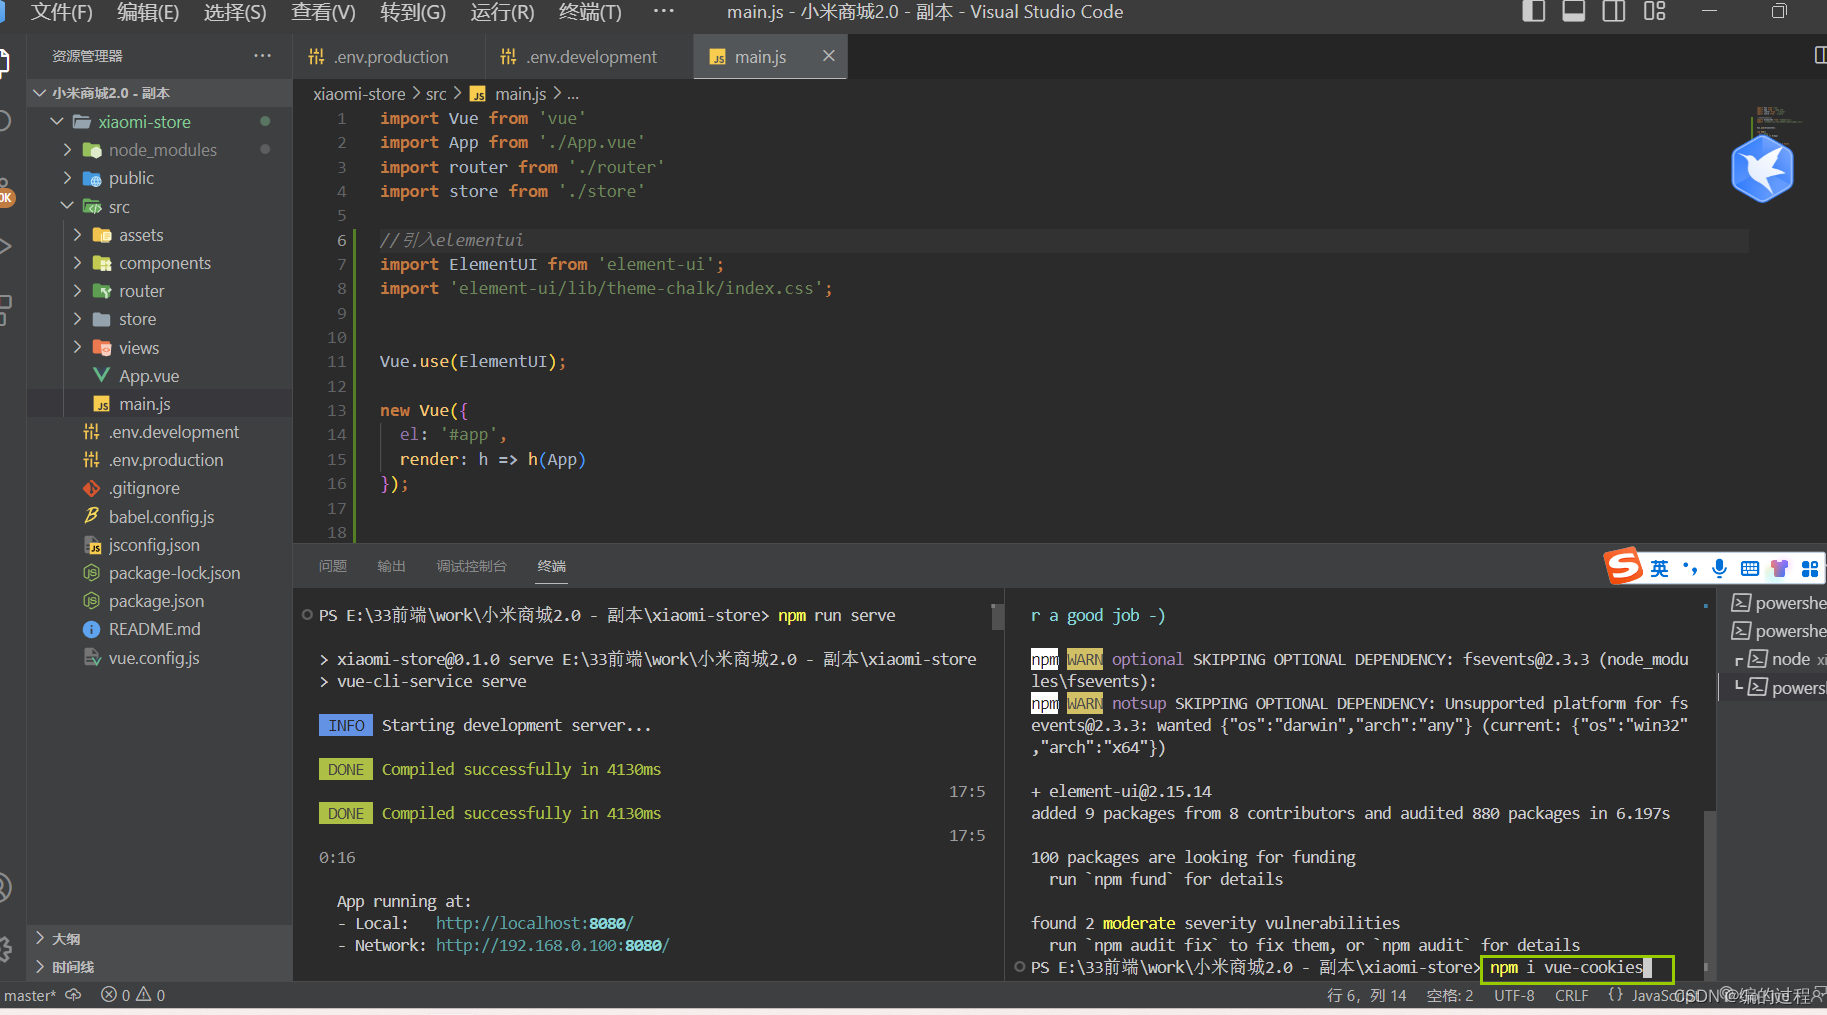Select second powershell terminal in list
The width and height of the screenshot is (1827, 1015).
[x=1778, y=631]
